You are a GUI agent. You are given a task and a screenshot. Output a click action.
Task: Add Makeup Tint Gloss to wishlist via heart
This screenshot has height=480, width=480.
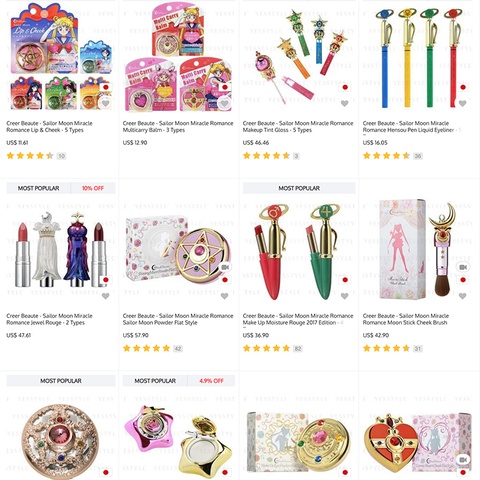[344, 103]
